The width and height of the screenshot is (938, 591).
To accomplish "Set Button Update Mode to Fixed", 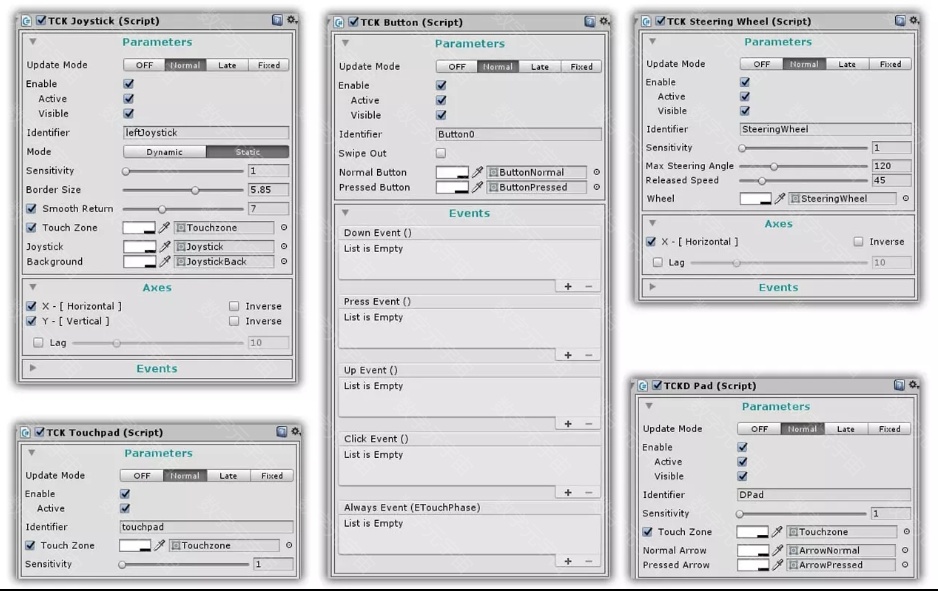I will [581, 66].
